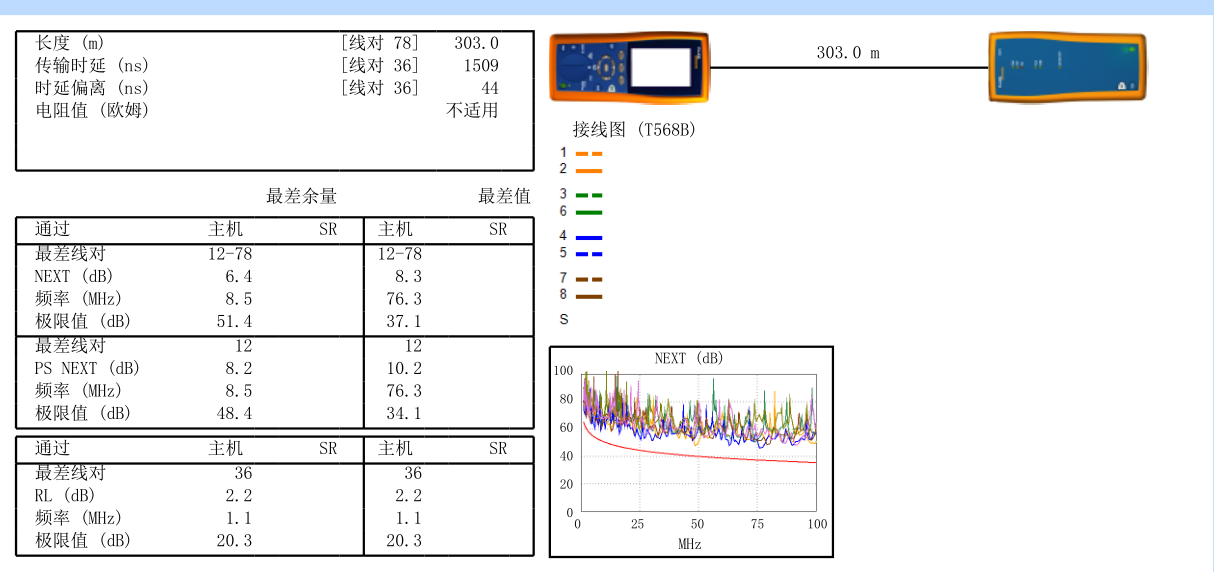
Task: Click wire 5 blue dashed swatch
Action: pyautogui.click(x=589, y=254)
